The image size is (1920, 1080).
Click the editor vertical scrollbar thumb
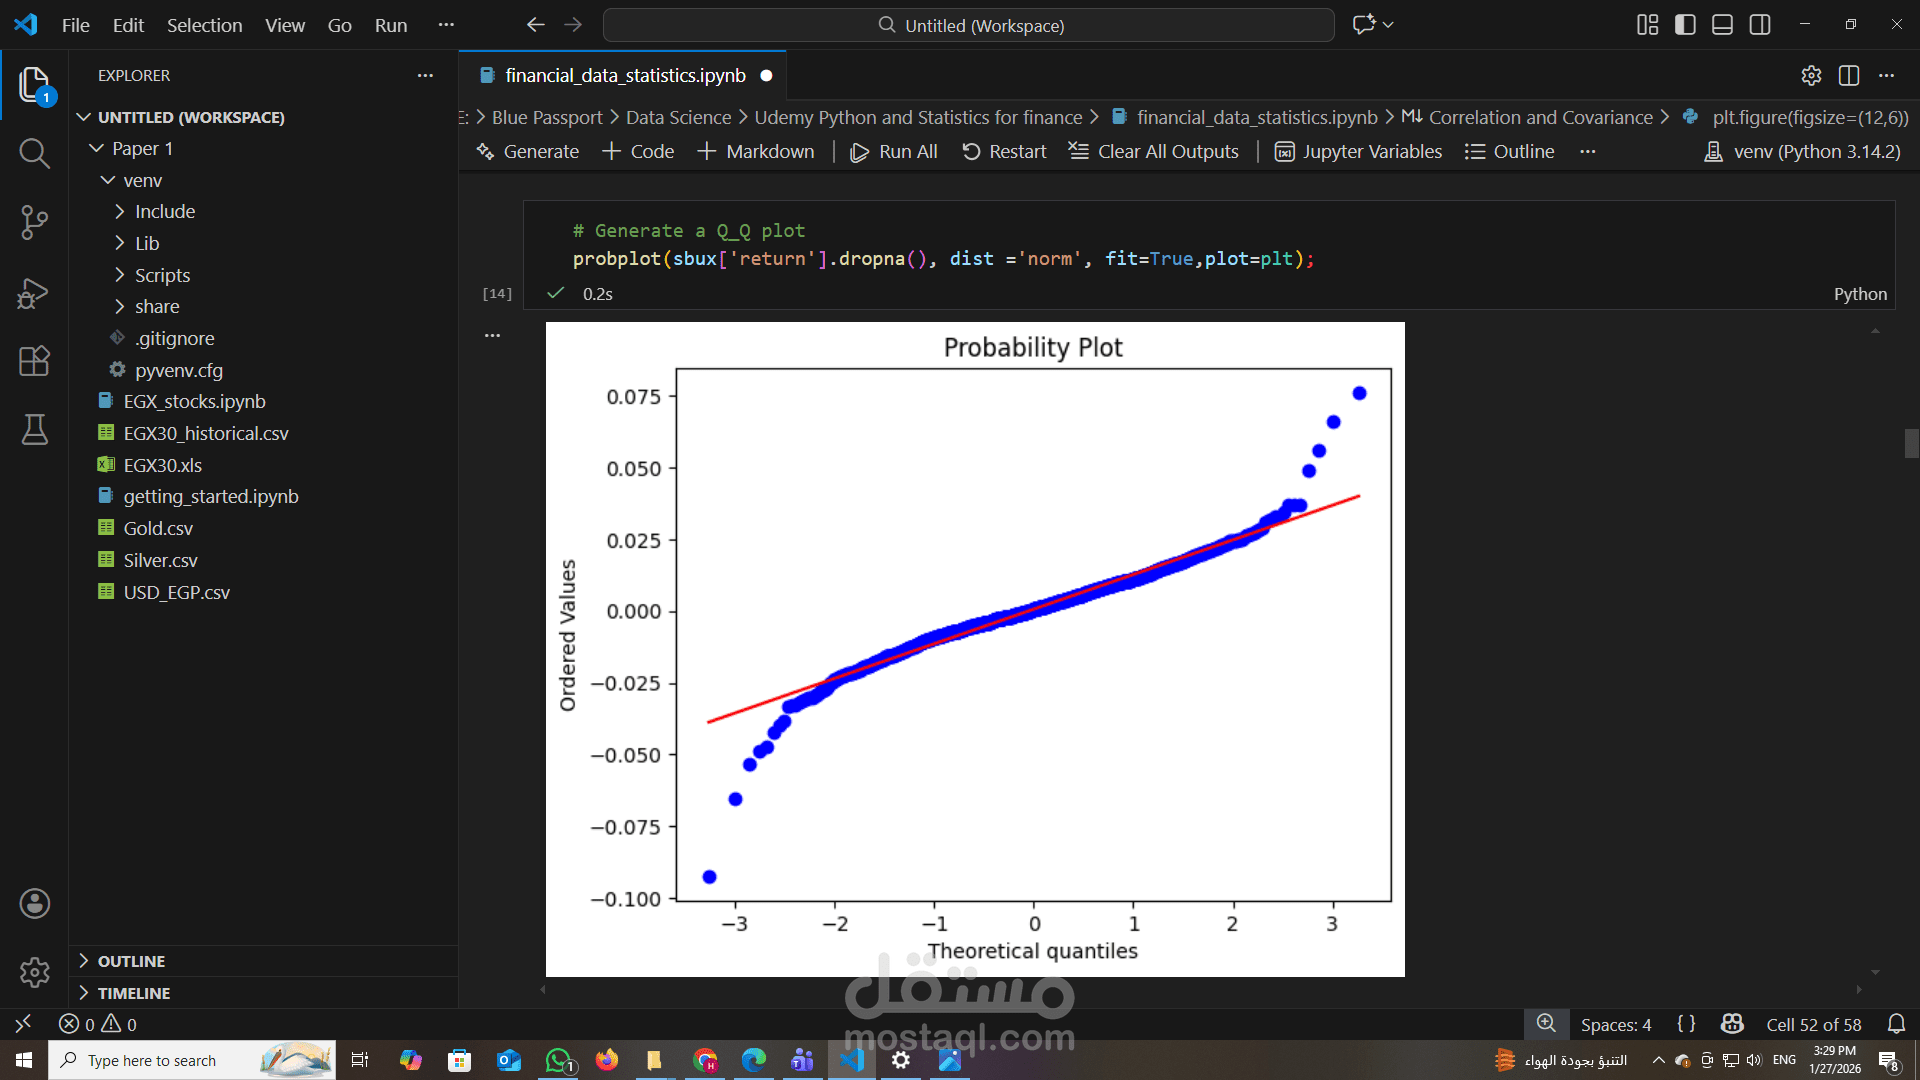pos(1911,443)
